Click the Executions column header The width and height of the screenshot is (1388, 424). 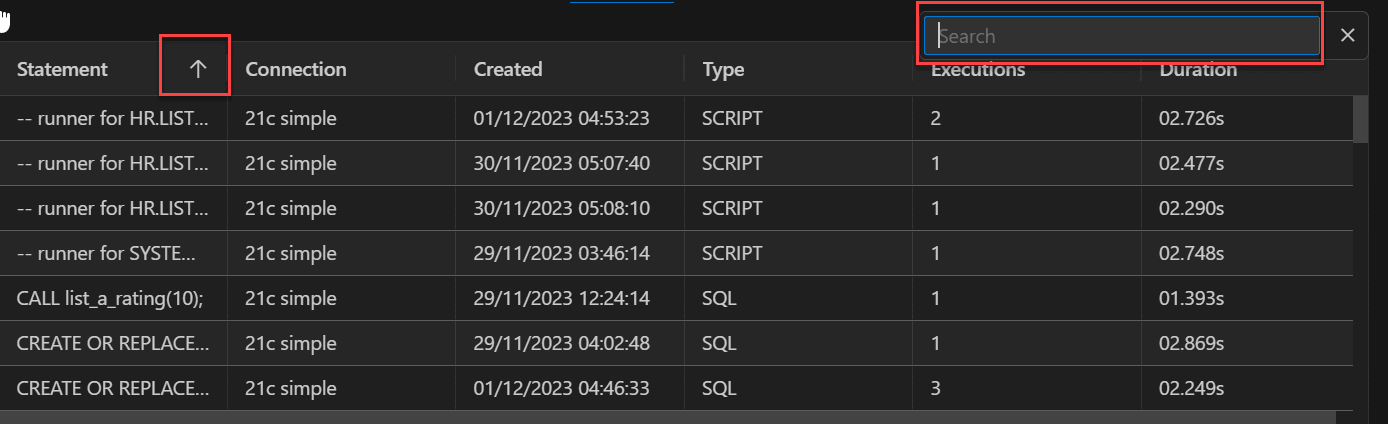978,70
